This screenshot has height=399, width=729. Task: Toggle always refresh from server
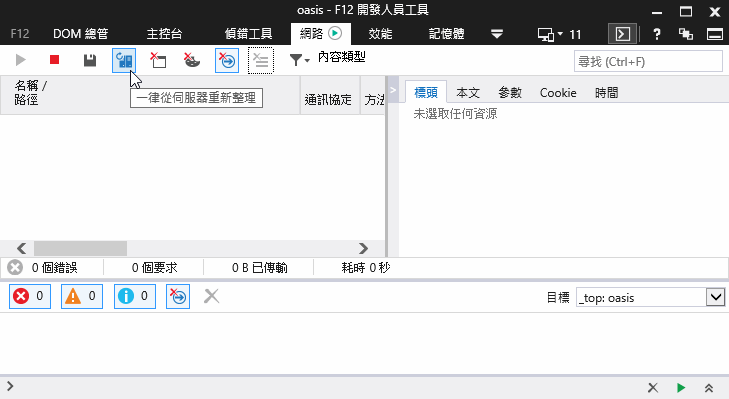(x=124, y=60)
